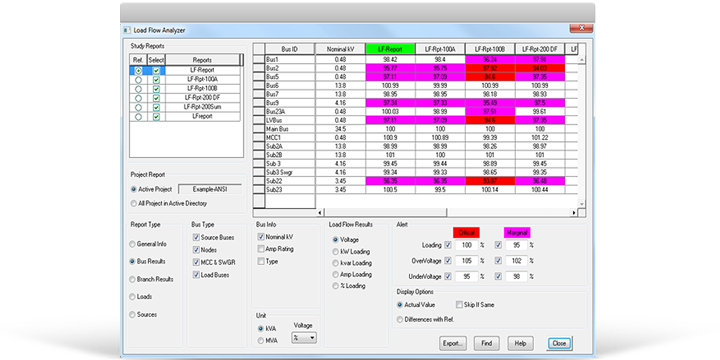Open the Voltage unit dropdown
This screenshot has height=360, width=720.
(x=304, y=338)
